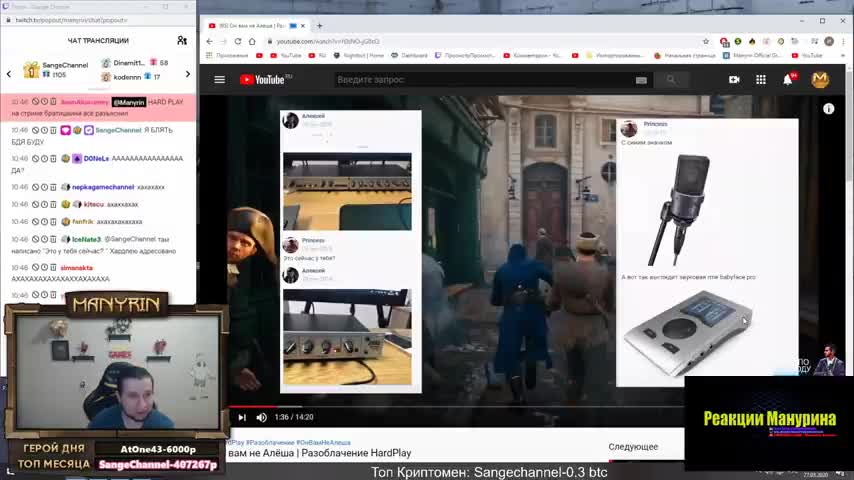Image resolution: width=854 pixels, height=480 pixels.
Task: Open the YouTube apps grid
Action: 761,80
